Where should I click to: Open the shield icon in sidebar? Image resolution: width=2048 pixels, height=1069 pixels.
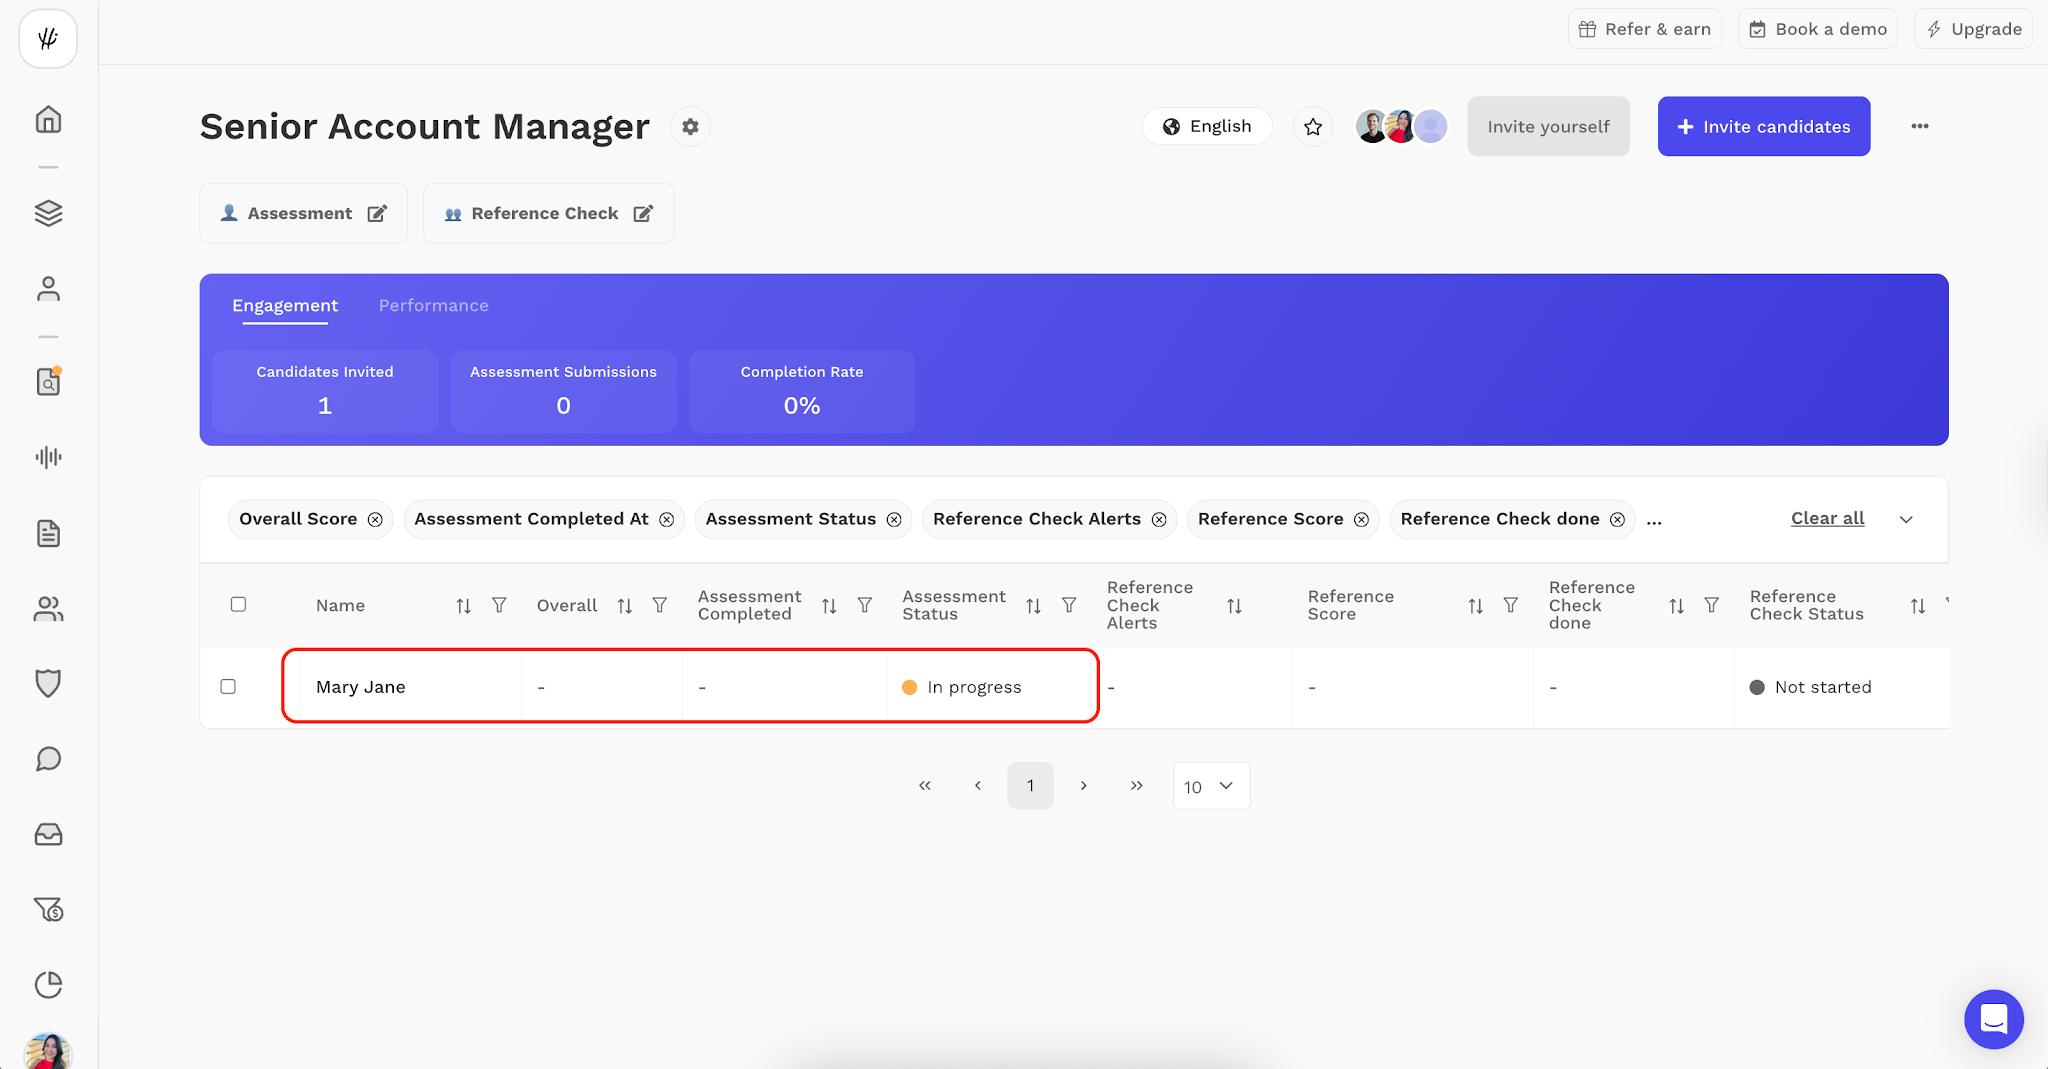pyautogui.click(x=48, y=683)
